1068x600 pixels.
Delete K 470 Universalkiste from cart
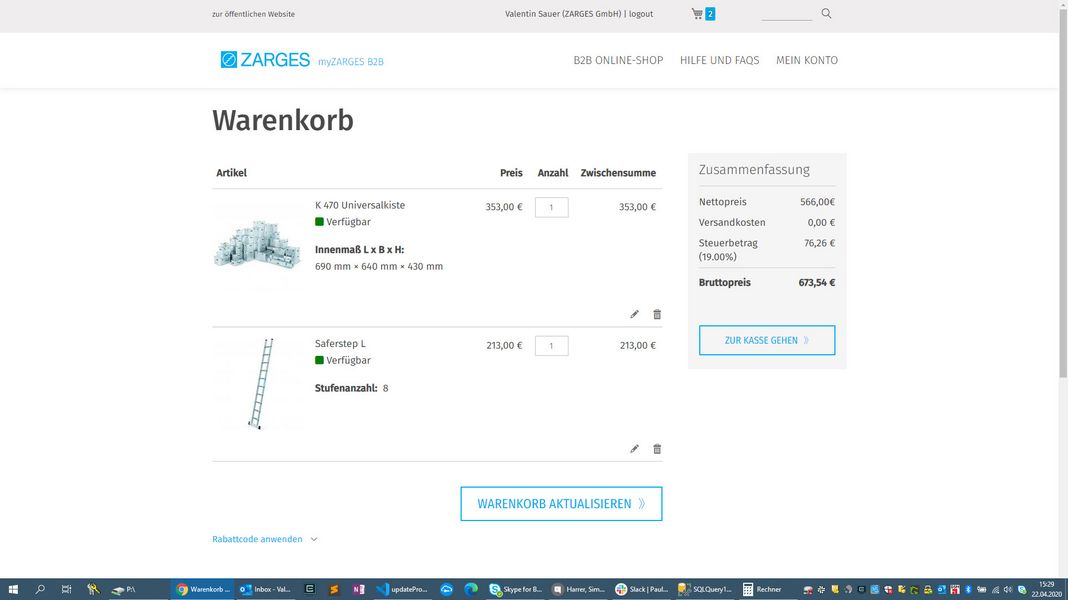[x=657, y=314]
